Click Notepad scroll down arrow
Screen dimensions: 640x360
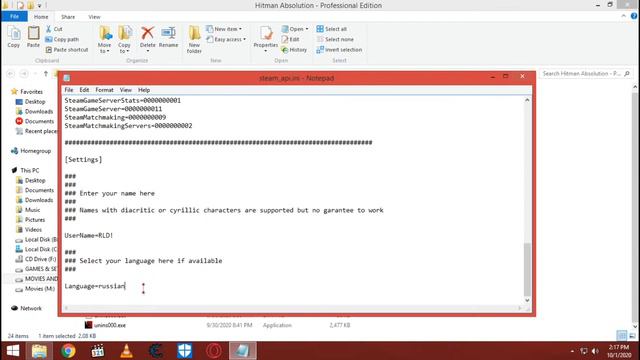pyautogui.click(x=527, y=300)
